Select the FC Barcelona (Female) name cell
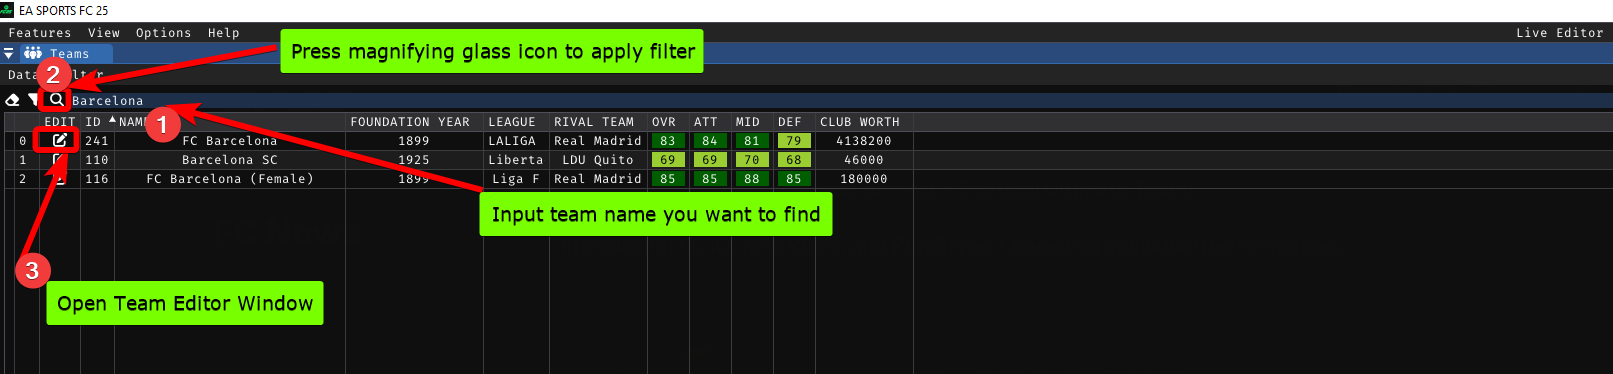Screen dimensions: 1613x374 tap(230, 179)
